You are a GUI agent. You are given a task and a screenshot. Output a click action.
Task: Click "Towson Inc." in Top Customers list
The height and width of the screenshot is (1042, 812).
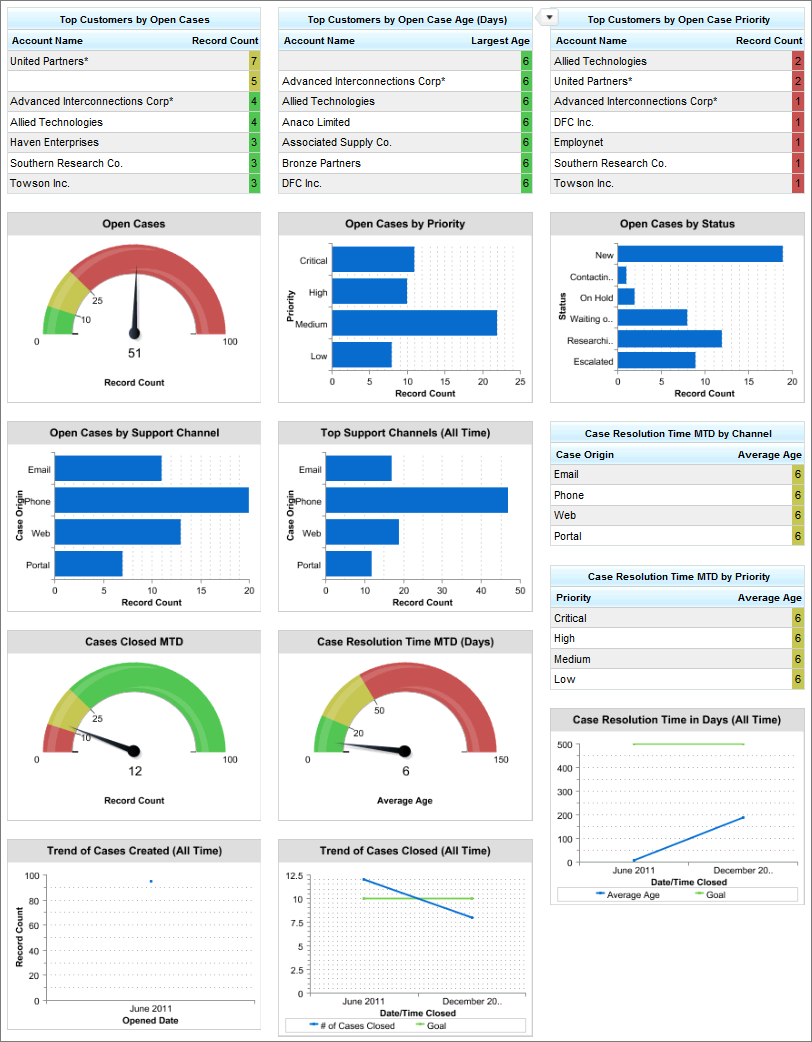point(41,183)
